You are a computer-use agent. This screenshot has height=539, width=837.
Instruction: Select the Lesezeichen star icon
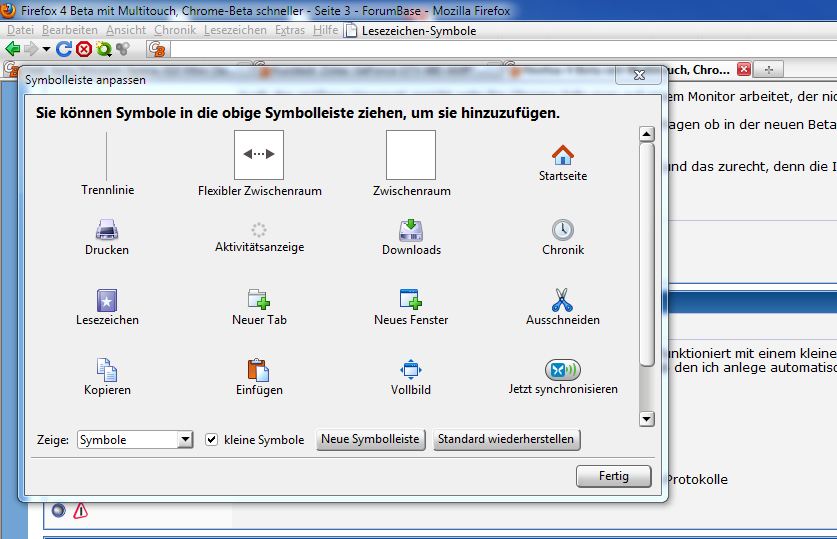(x=107, y=300)
